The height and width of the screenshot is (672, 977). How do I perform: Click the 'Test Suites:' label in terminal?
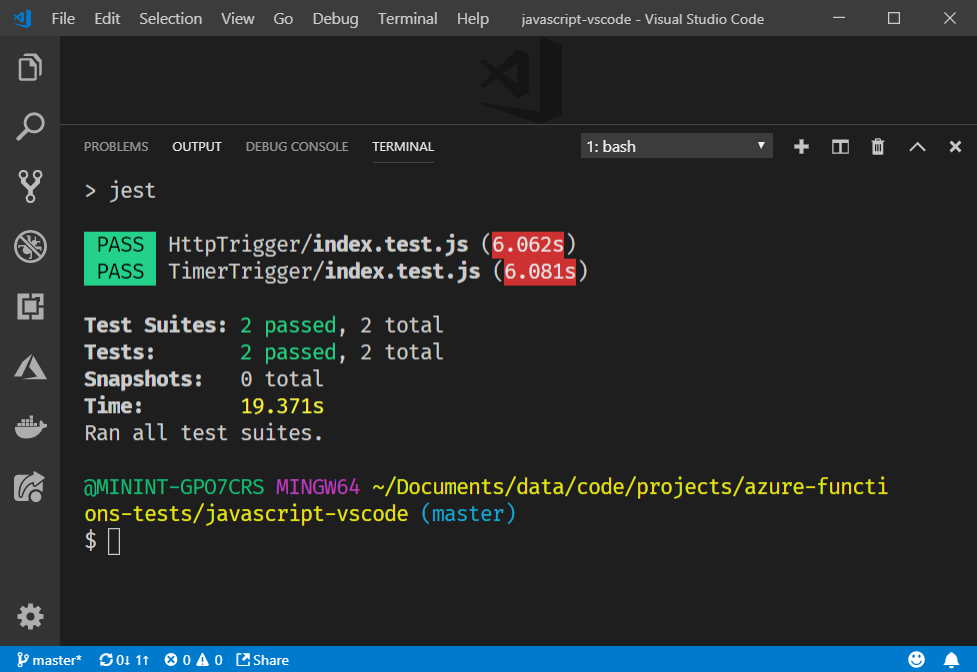(x=156, y=325)
